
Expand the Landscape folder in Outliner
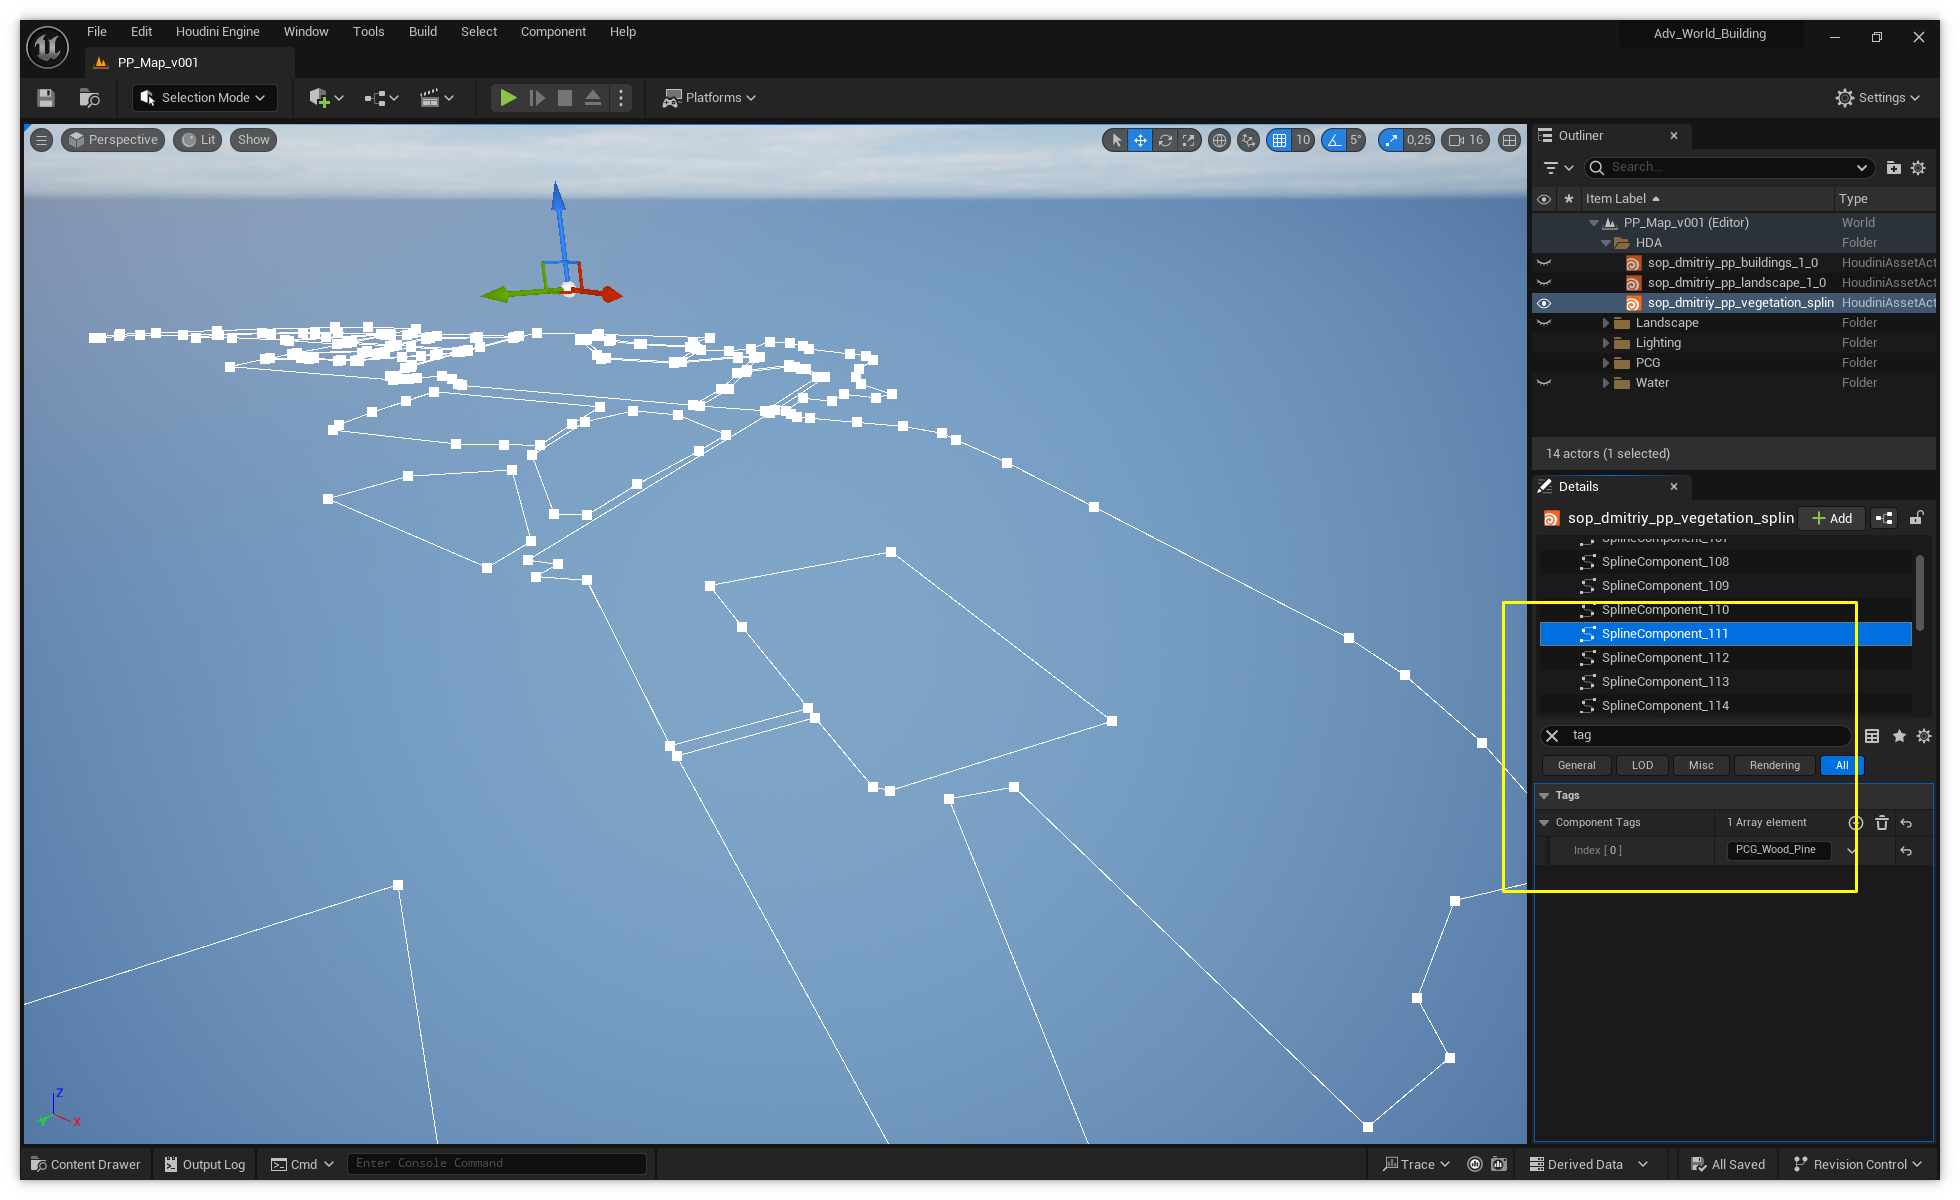1606,323
